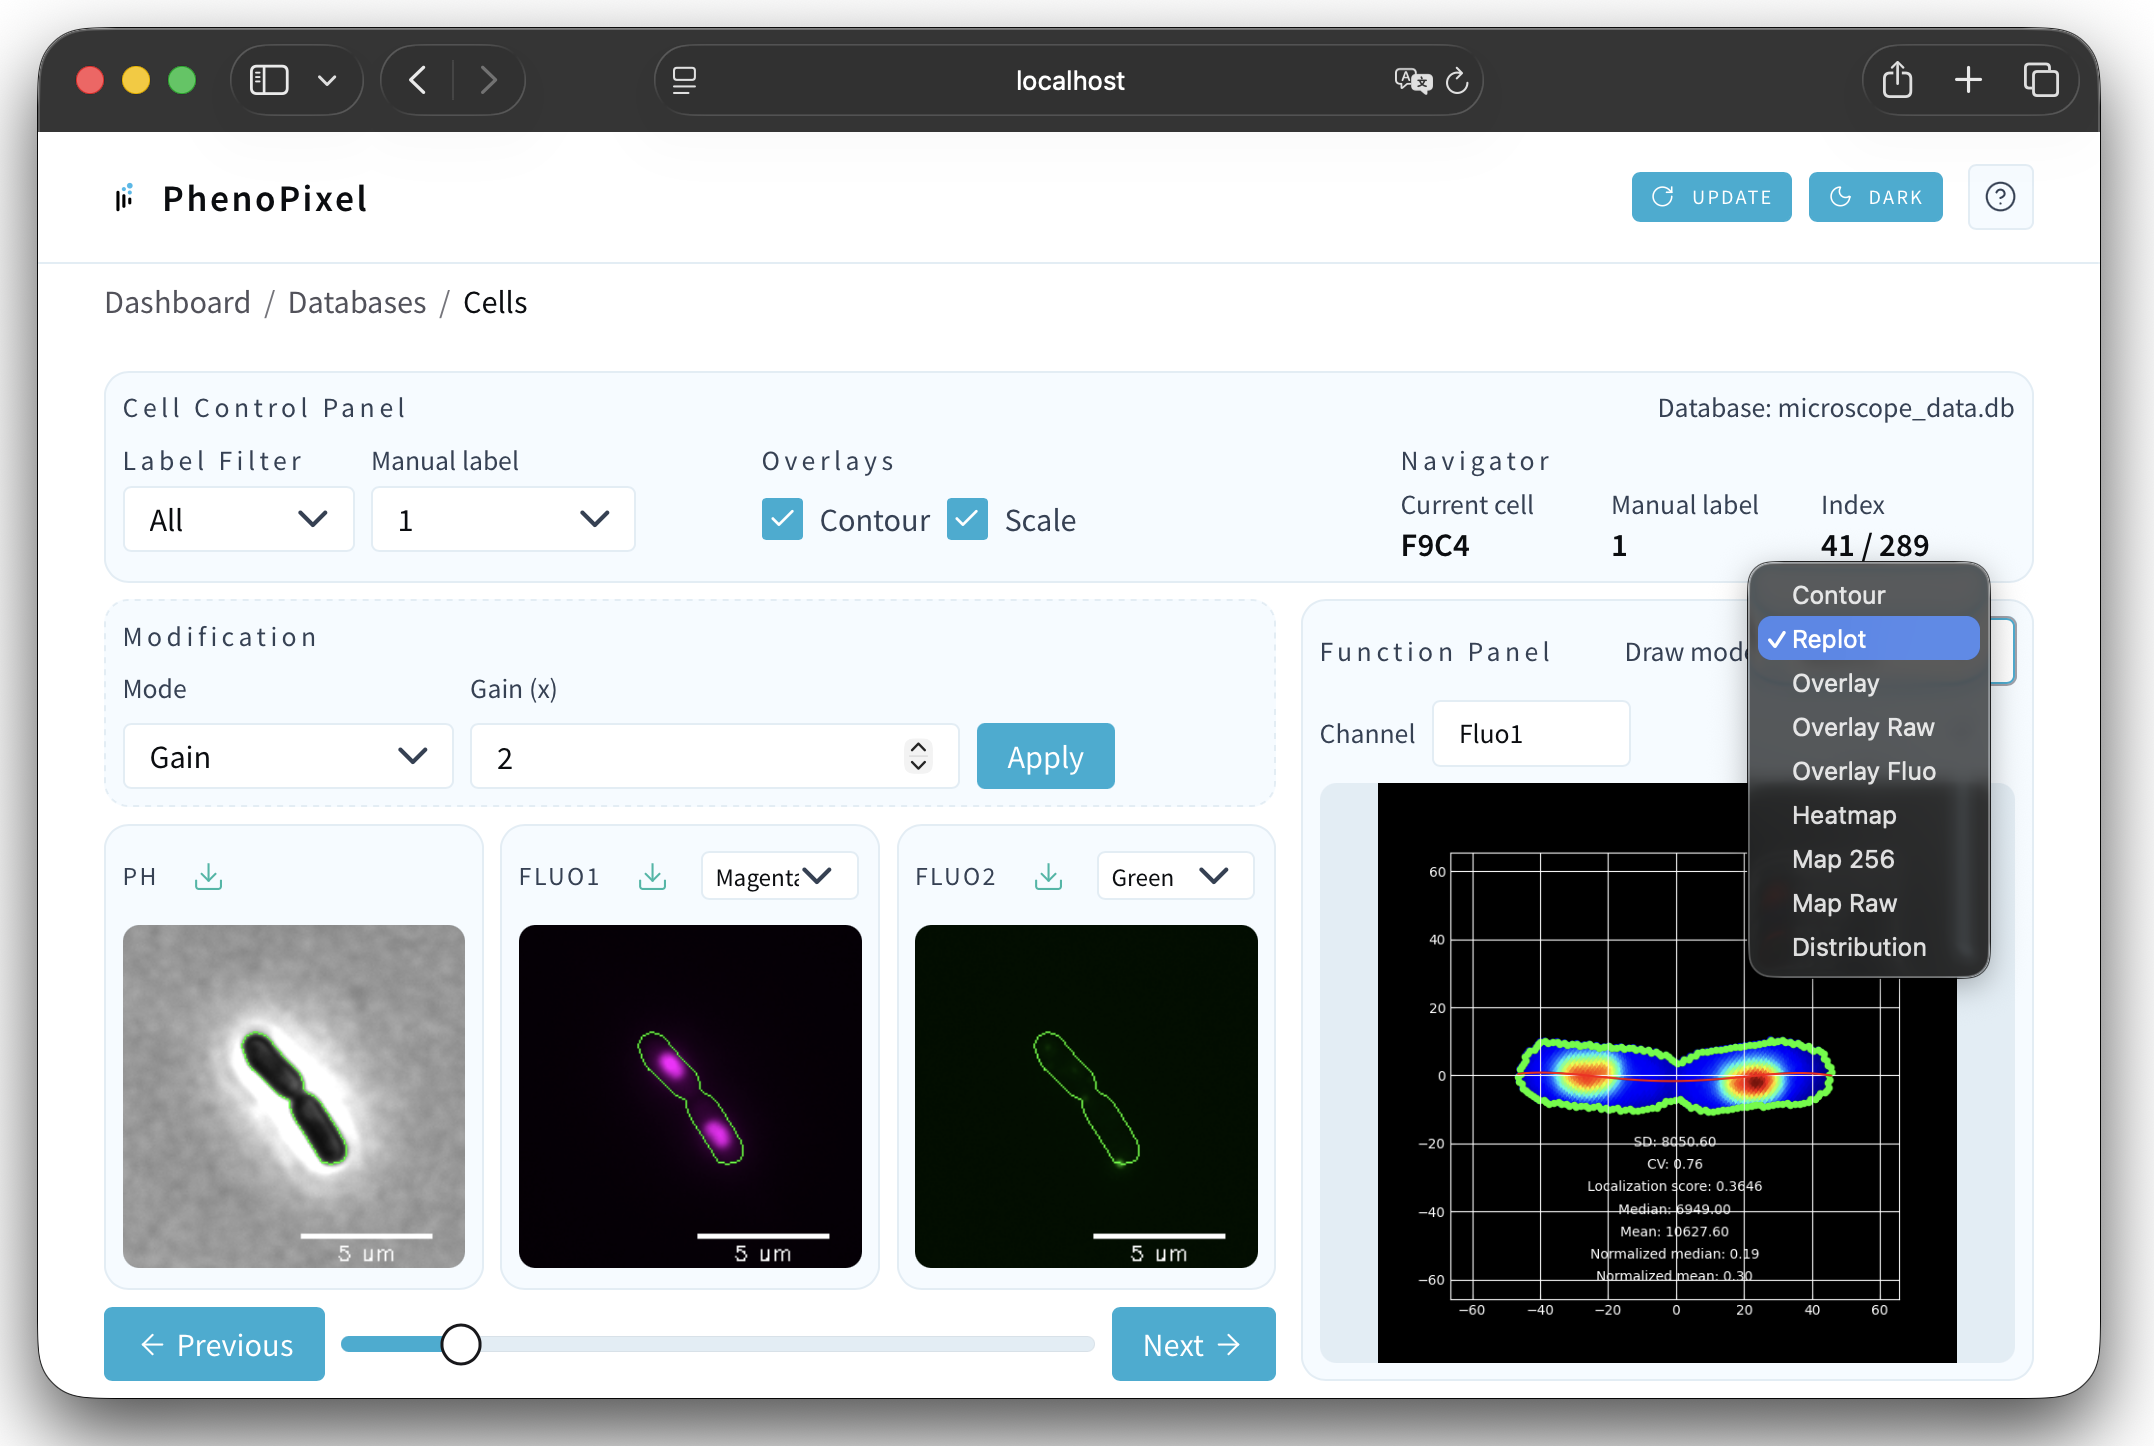Open the FLUO2 Green color dropdown
The image size is (2154, 1446).
pyautogui.click(x=1175, y=877)
